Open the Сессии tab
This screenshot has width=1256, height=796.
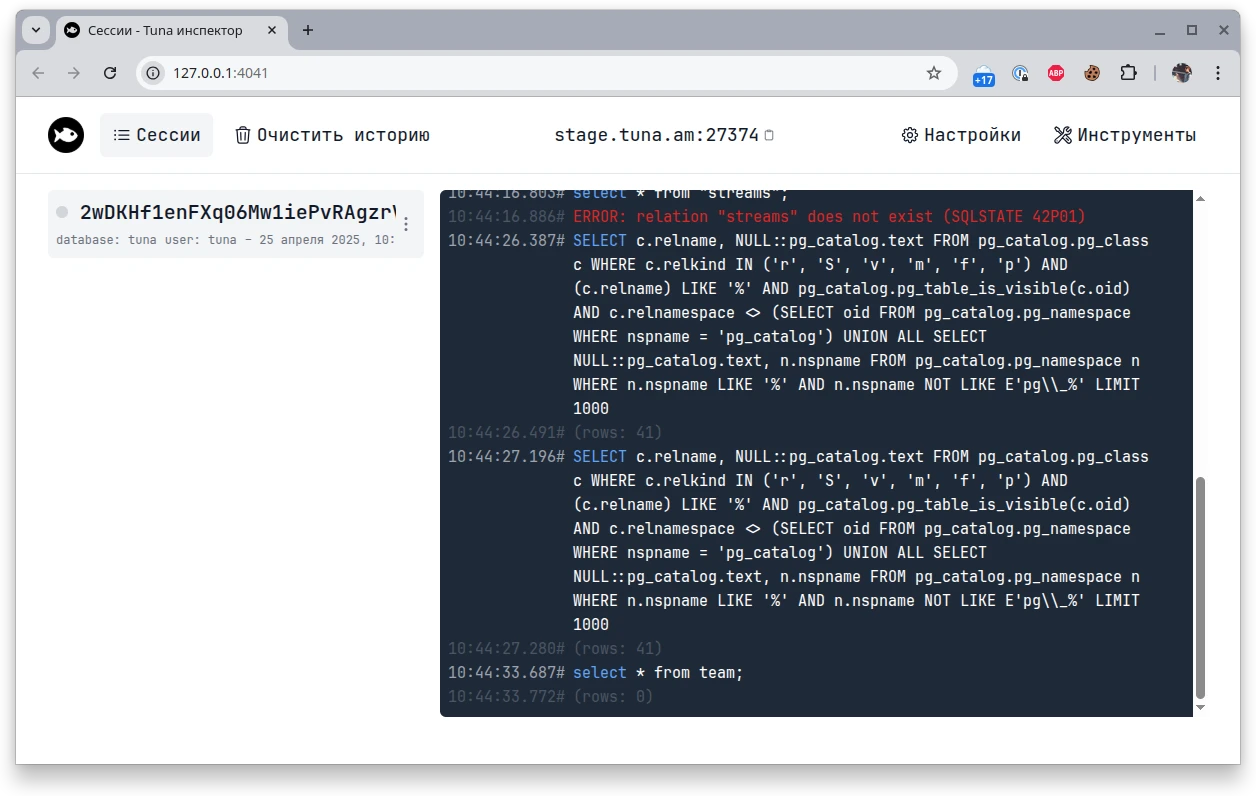(x=156, y=135)
